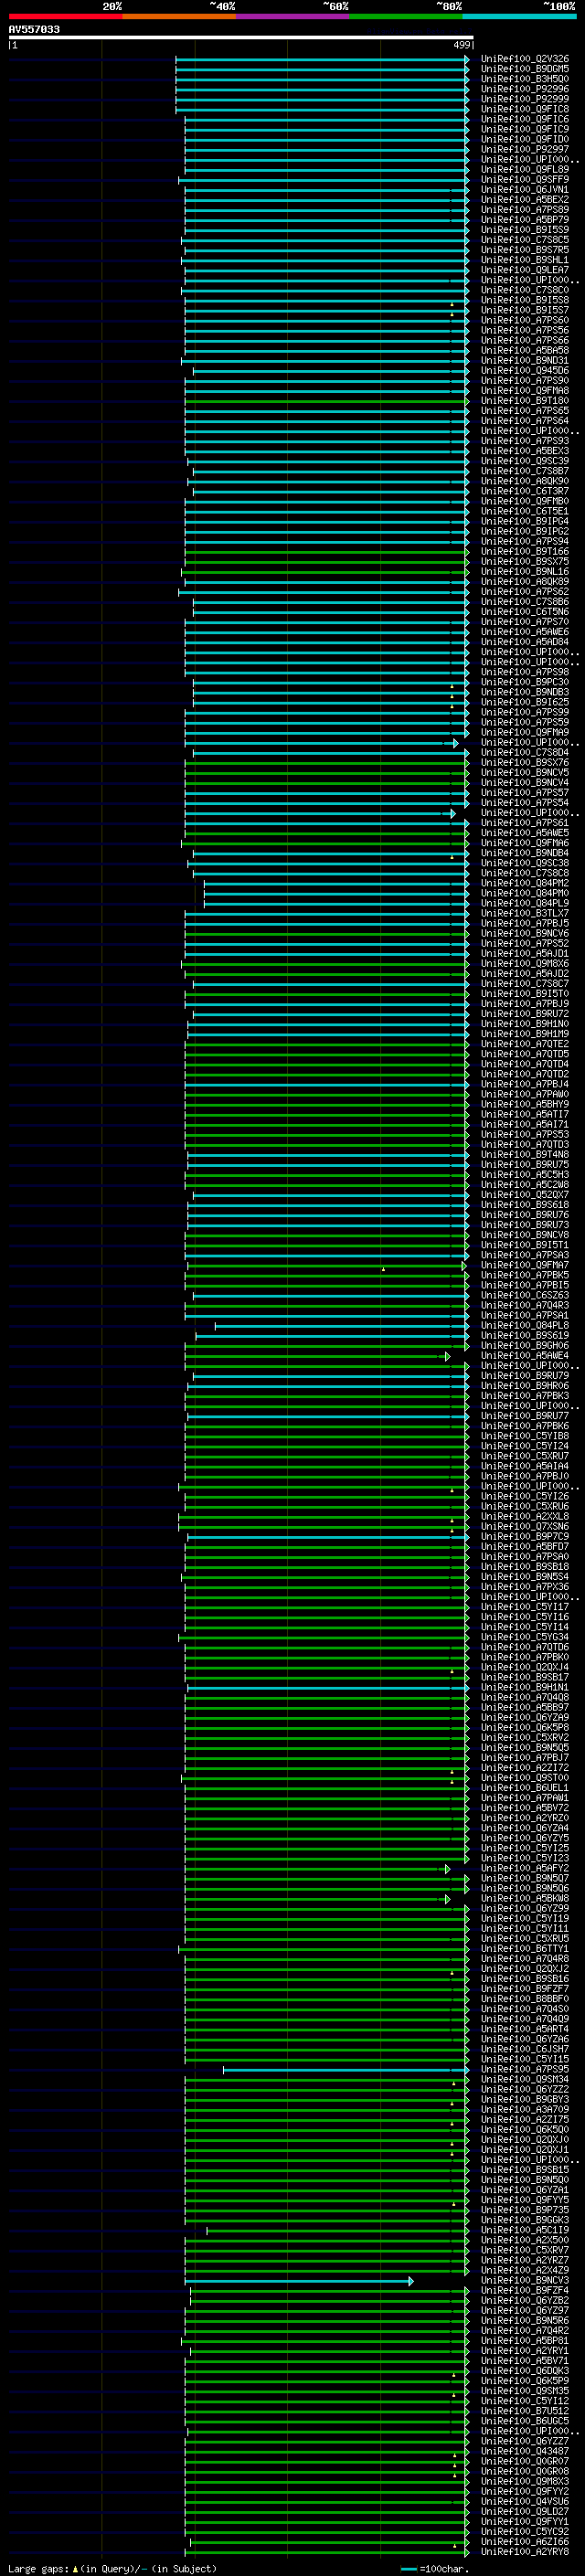Select the UniRef100_B3TLX7 label

(524, 913)
